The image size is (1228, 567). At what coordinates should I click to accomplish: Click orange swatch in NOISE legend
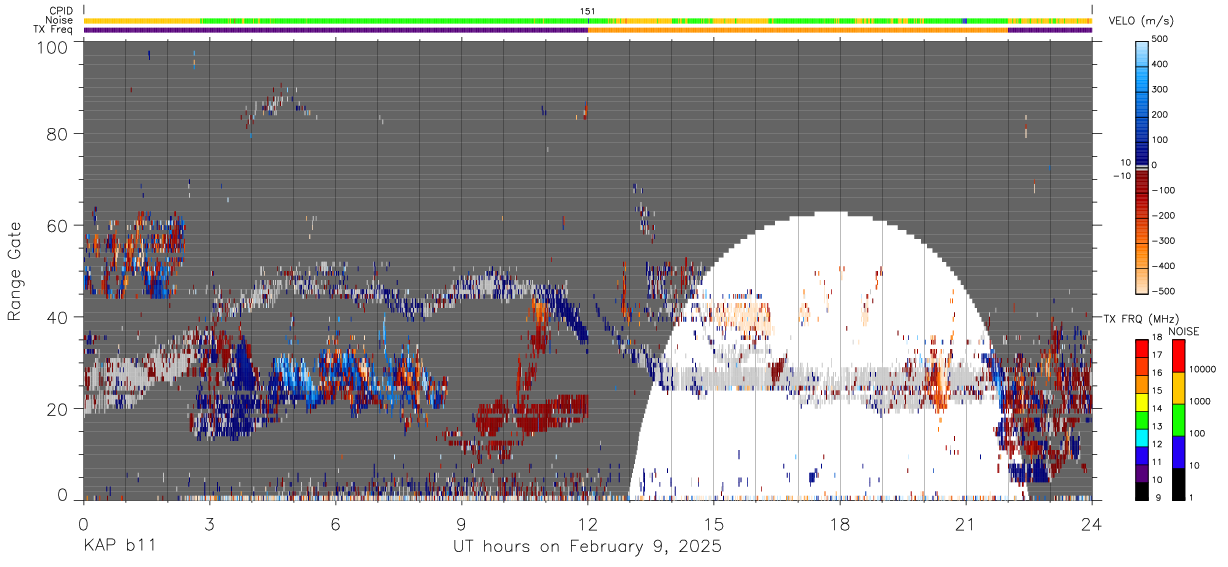1178,388
